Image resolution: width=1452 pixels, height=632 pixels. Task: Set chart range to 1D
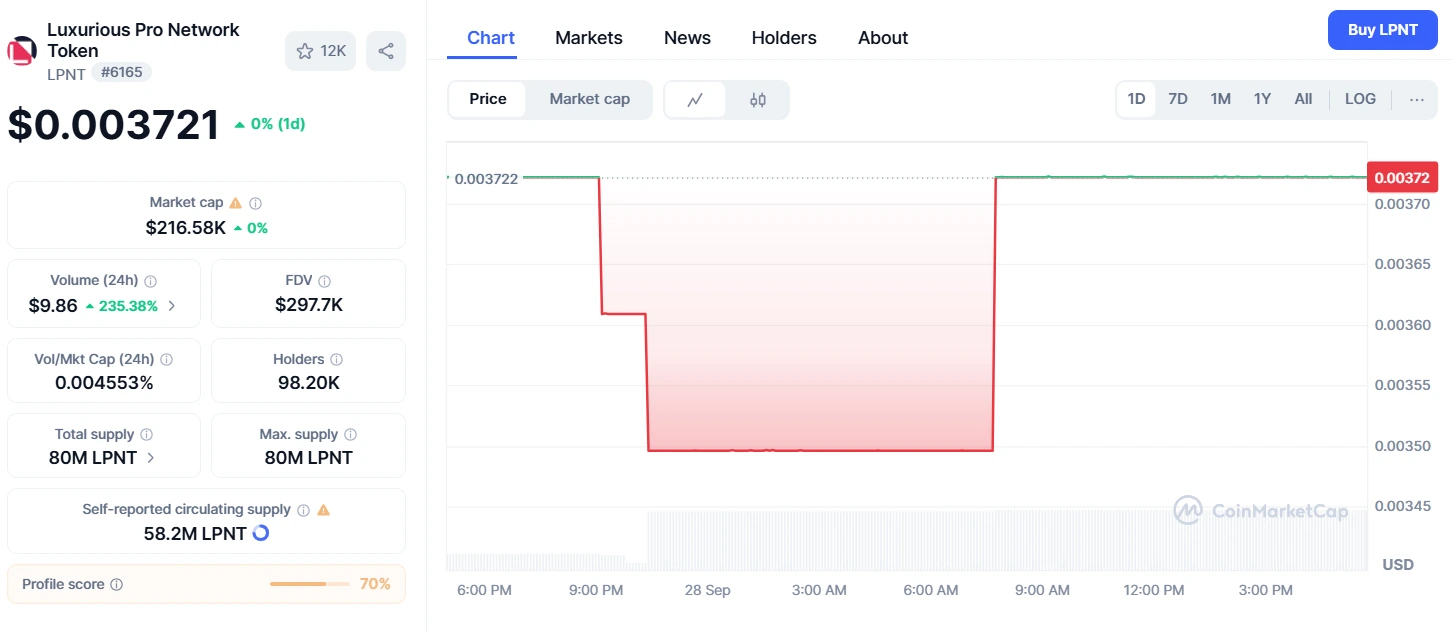pos(1137,99)
